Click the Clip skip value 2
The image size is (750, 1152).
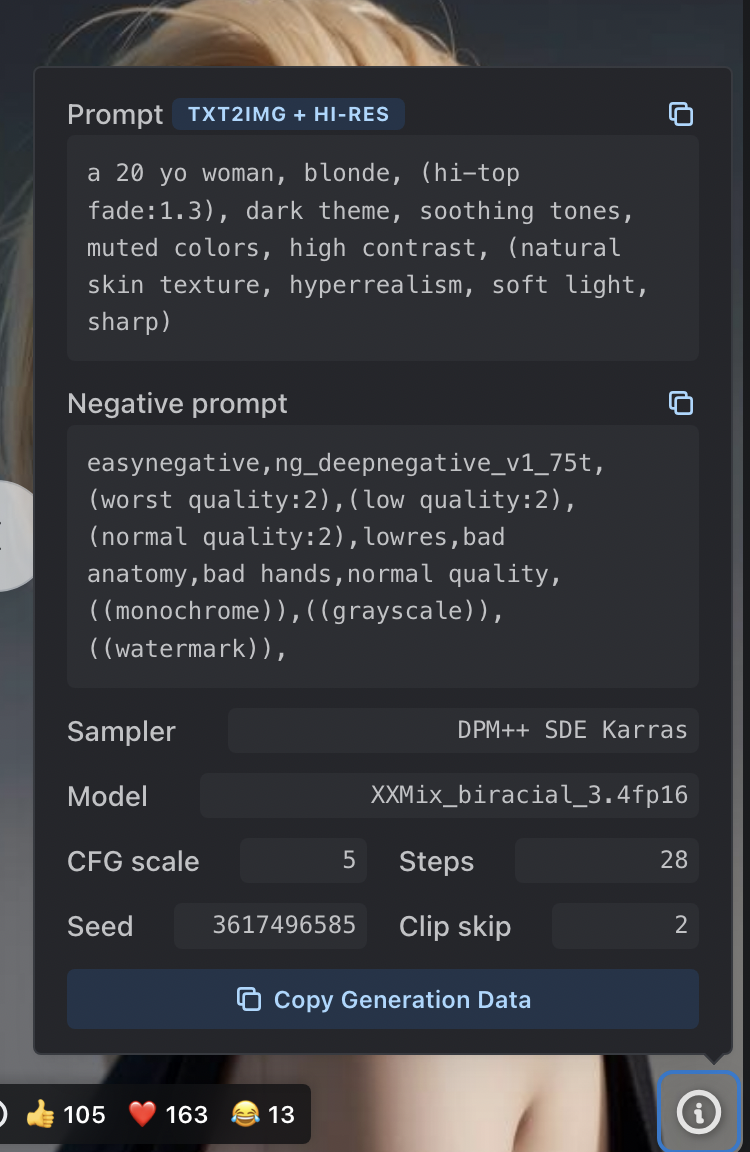625,926
